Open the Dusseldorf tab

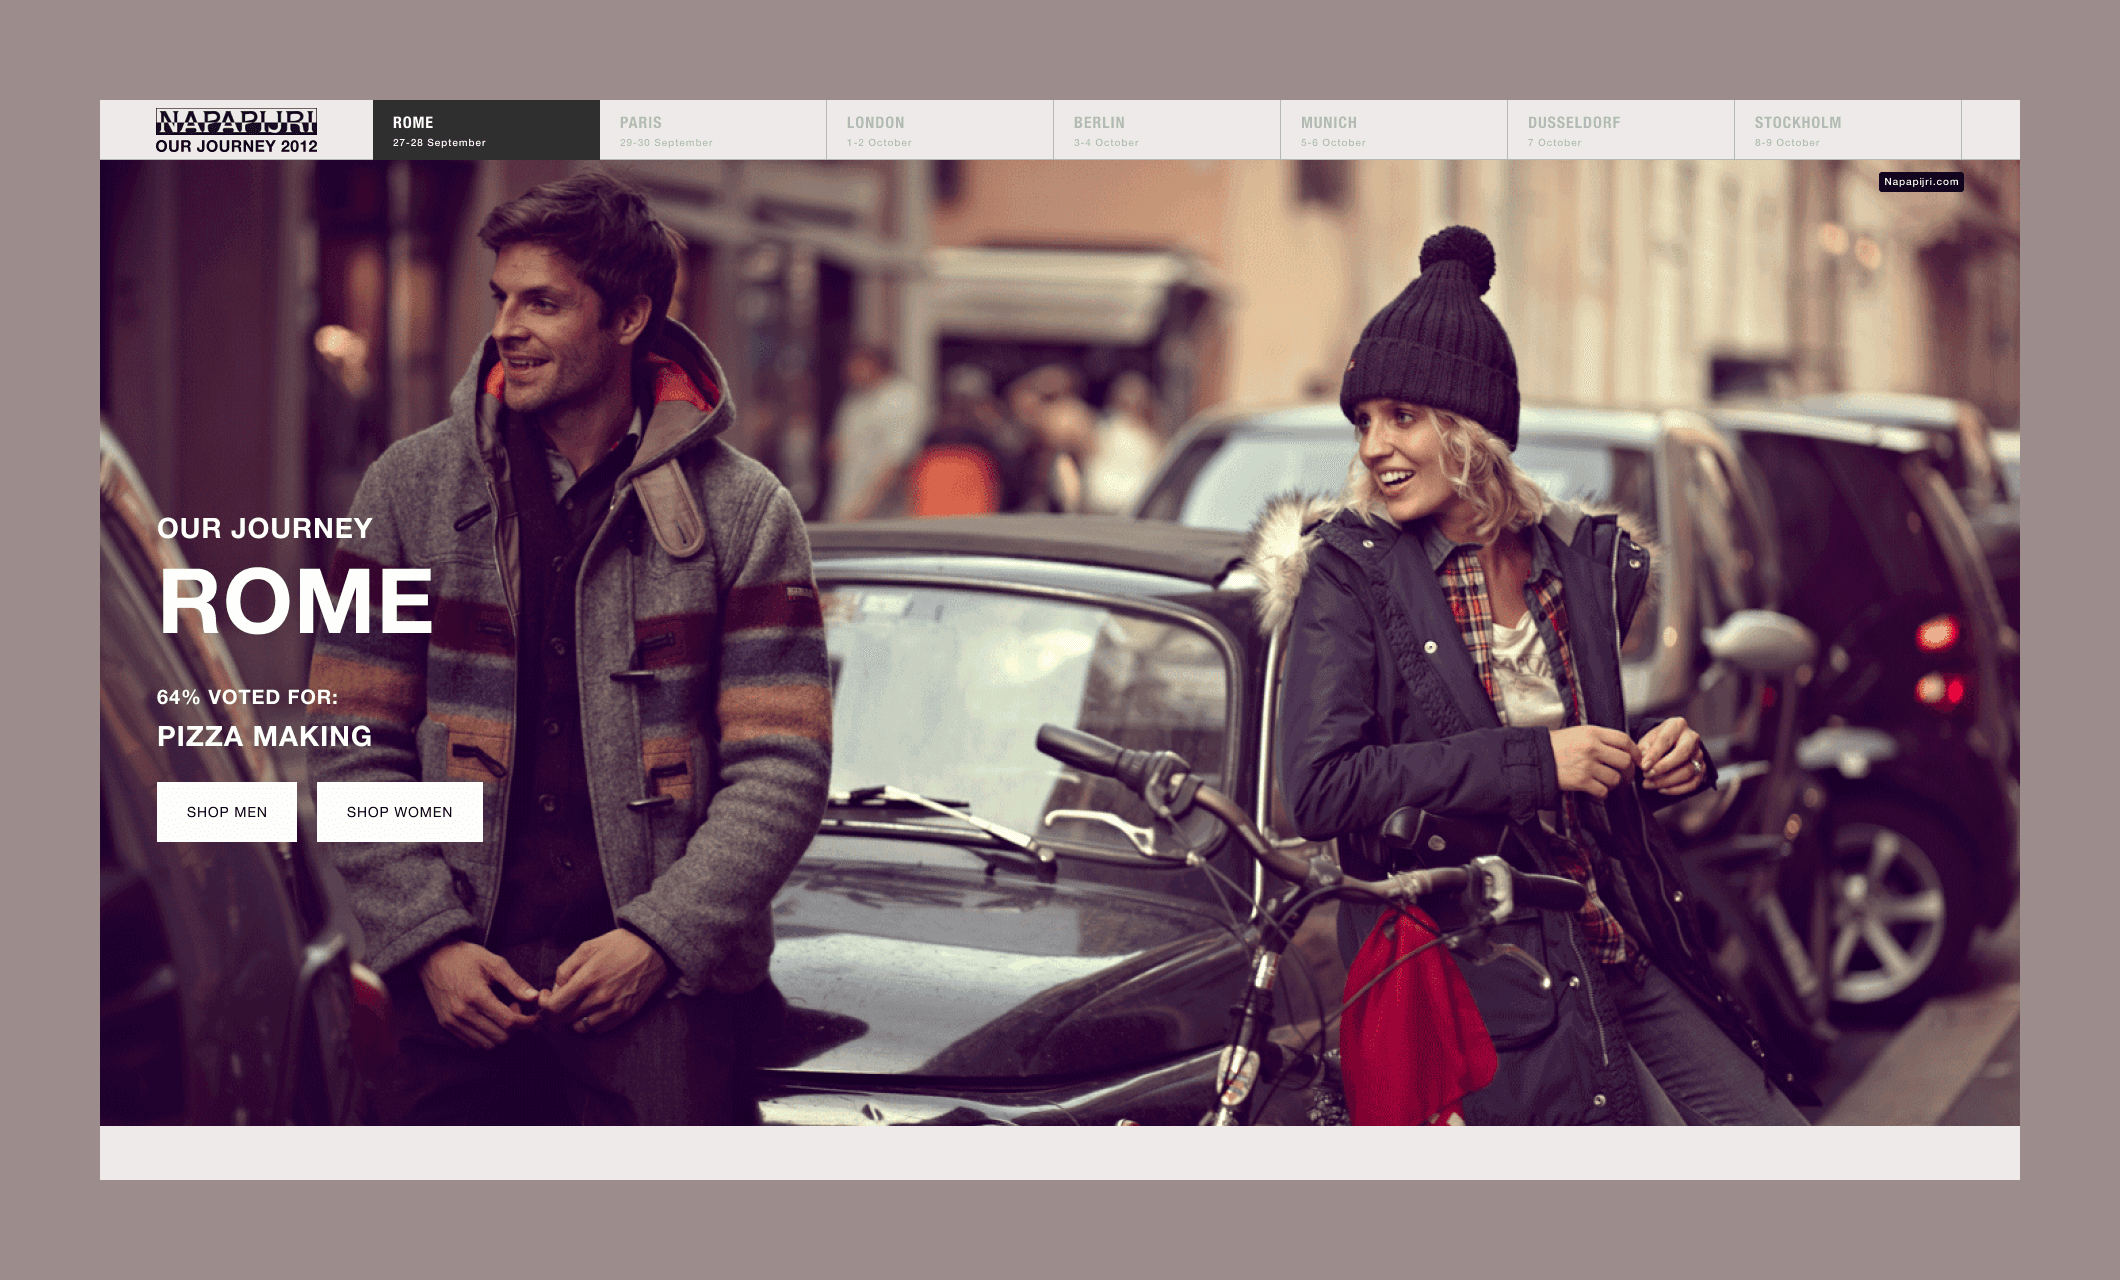pyautogui.click(x=1620, y=130)
